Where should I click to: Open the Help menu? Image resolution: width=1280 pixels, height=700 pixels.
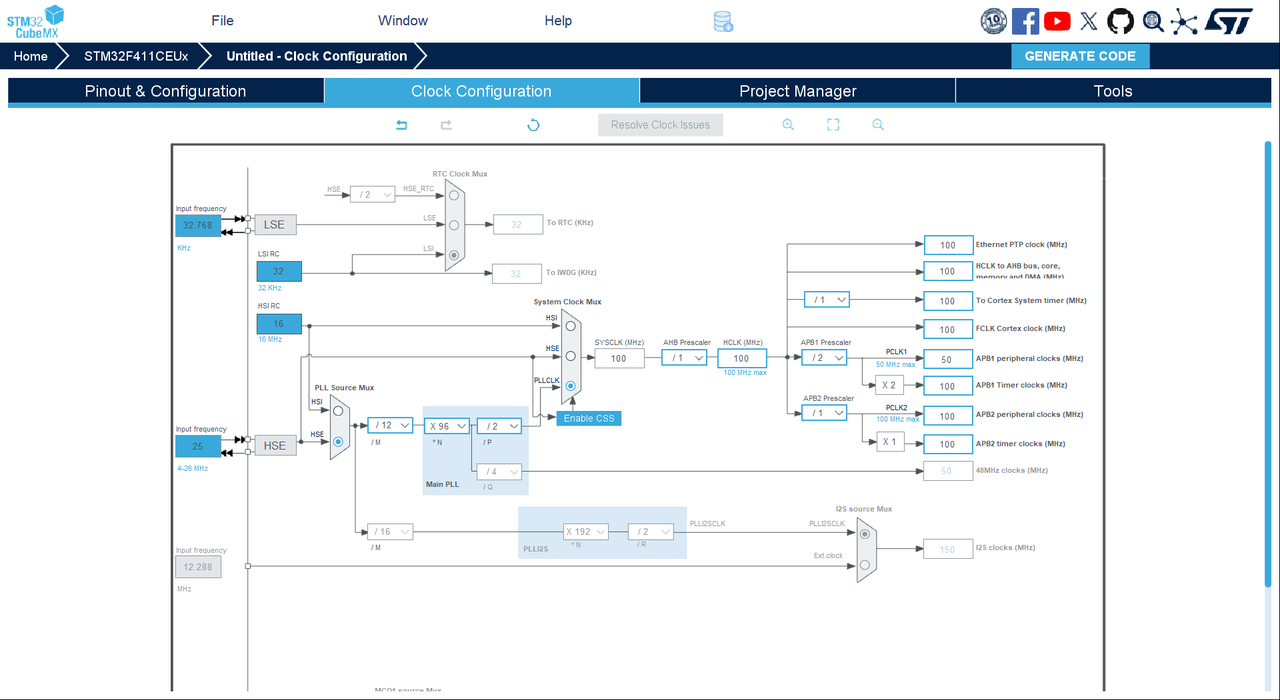(558, 21)
